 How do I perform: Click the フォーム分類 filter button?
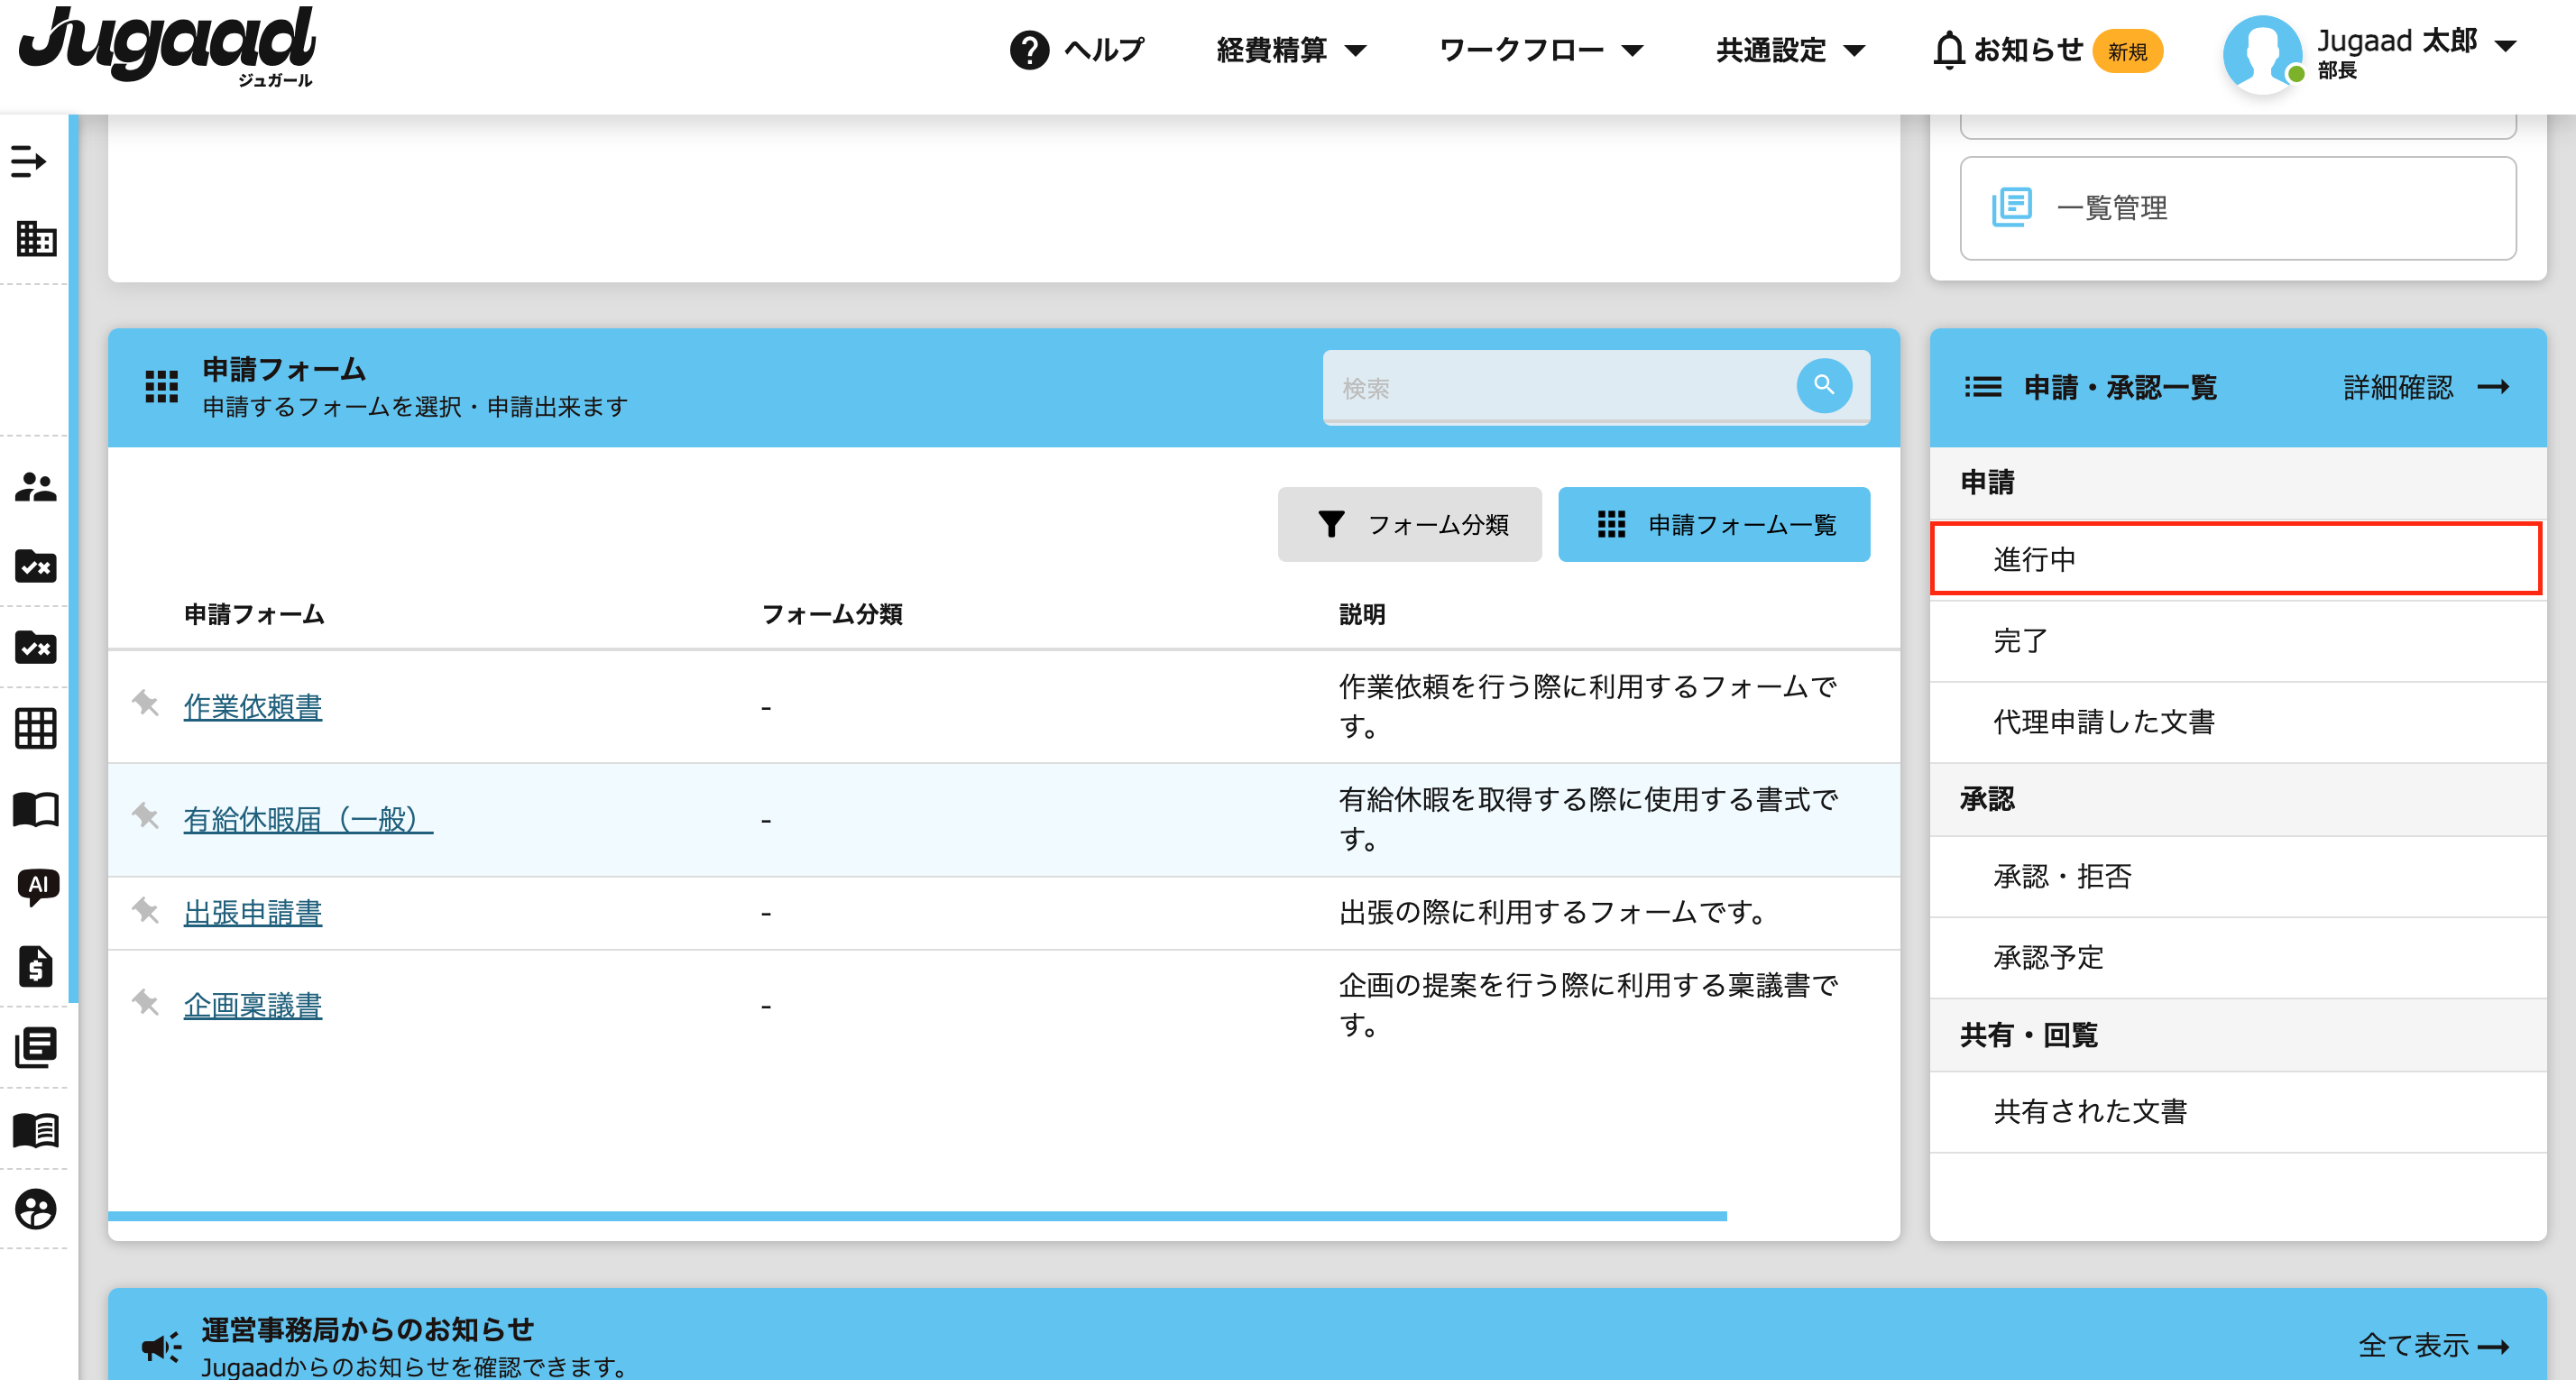click(1408, 525)
